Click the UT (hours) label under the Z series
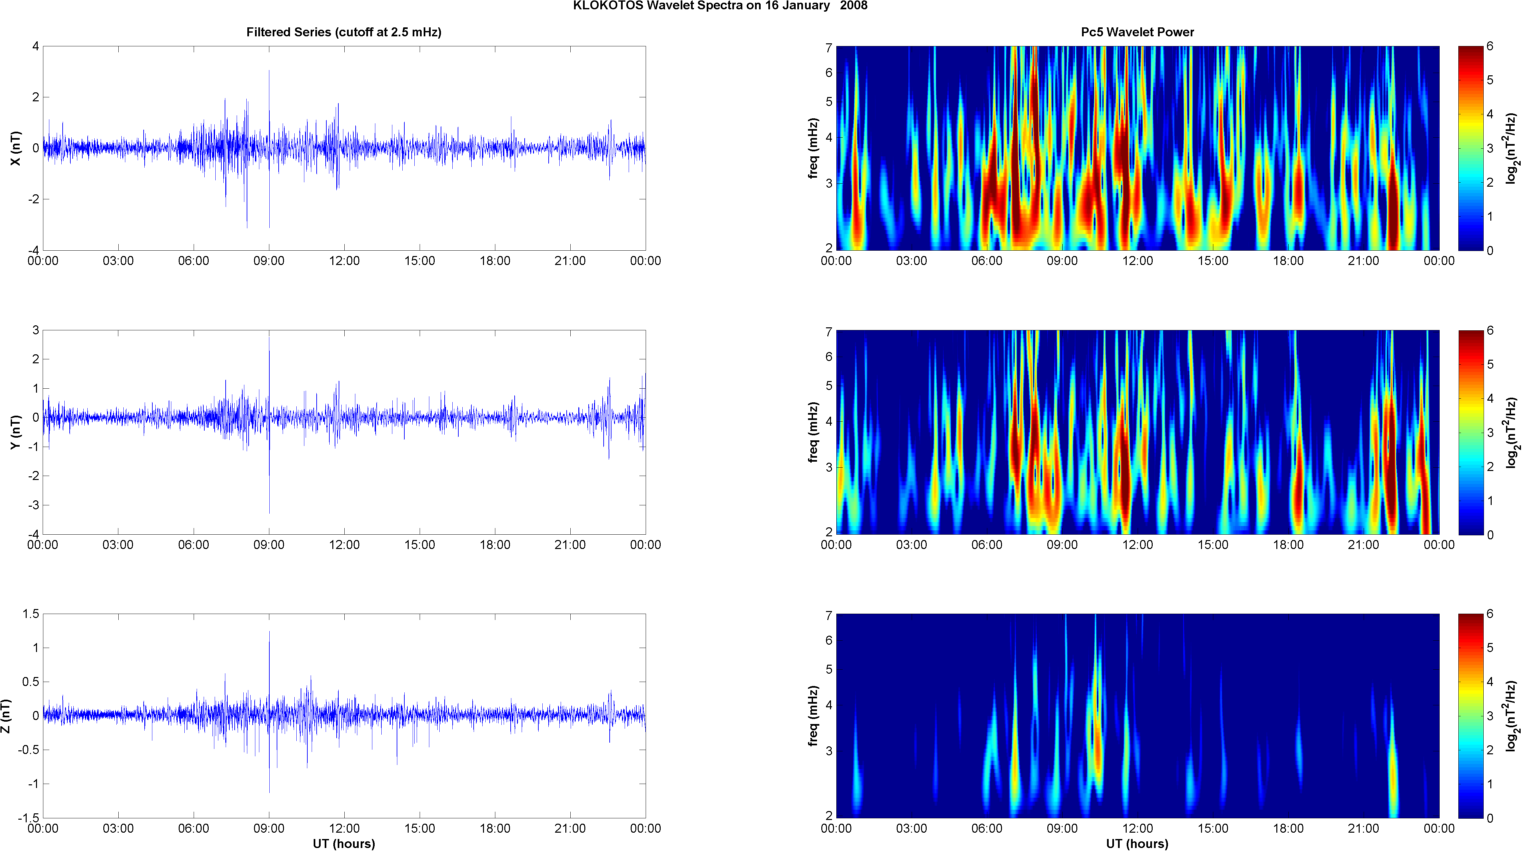The width and height of the screenshot is (1522, 851). [344, 844]
